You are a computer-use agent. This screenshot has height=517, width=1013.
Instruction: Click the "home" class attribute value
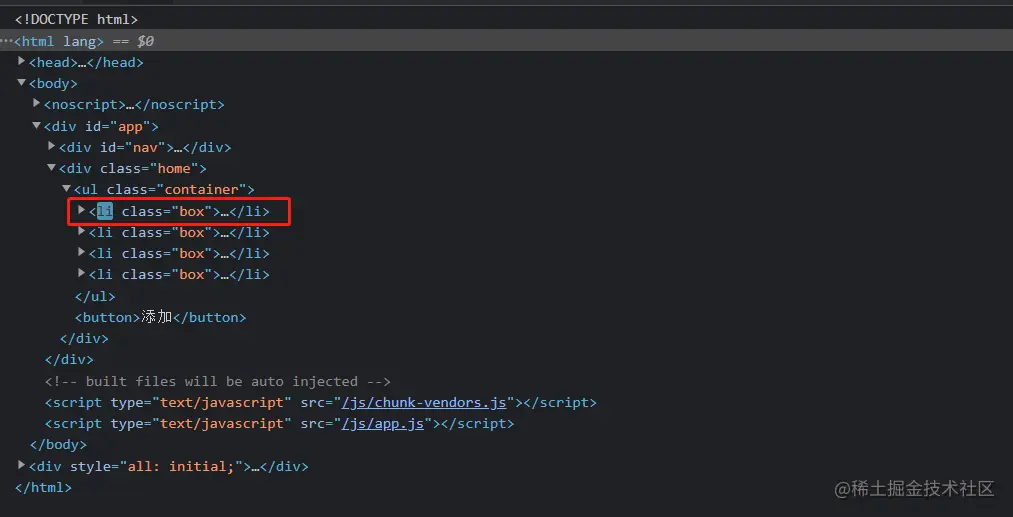[174, 169]
